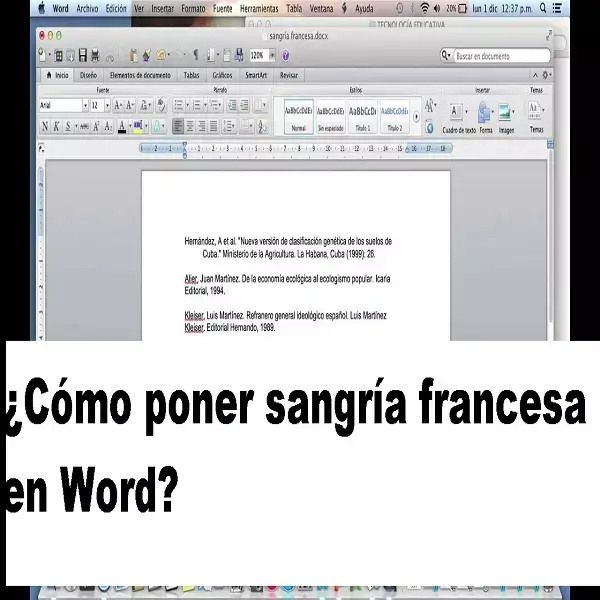600x600 pixels.
Task: Apply subscript formatting
Action: coord(108,126)
